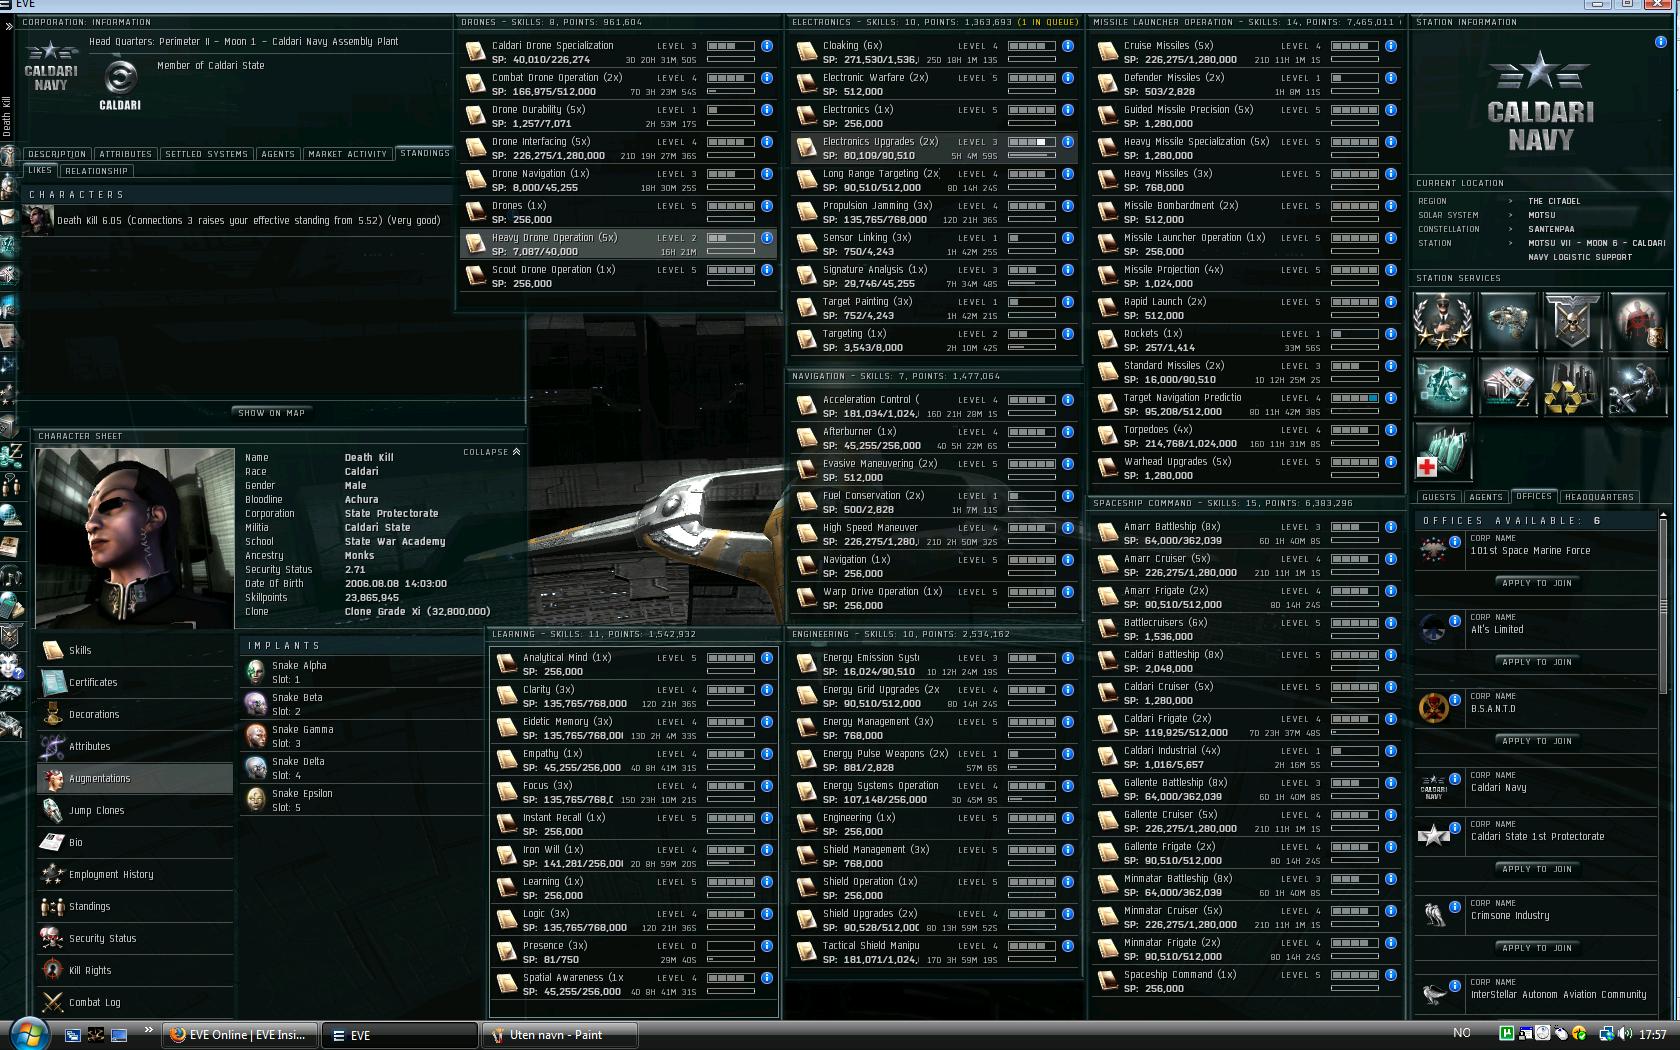The image size is (1680, 1050).
Task: Open info on 101st Space Marine Force
Action: click(1455, 542)
